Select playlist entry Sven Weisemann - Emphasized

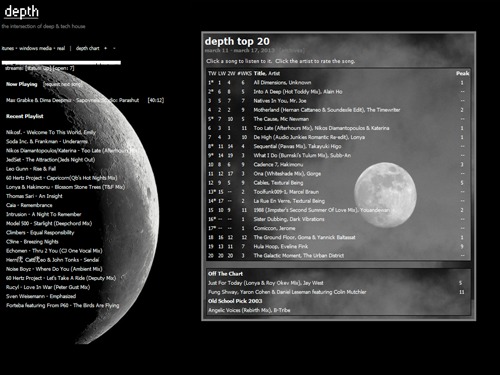tap(41, 296)
